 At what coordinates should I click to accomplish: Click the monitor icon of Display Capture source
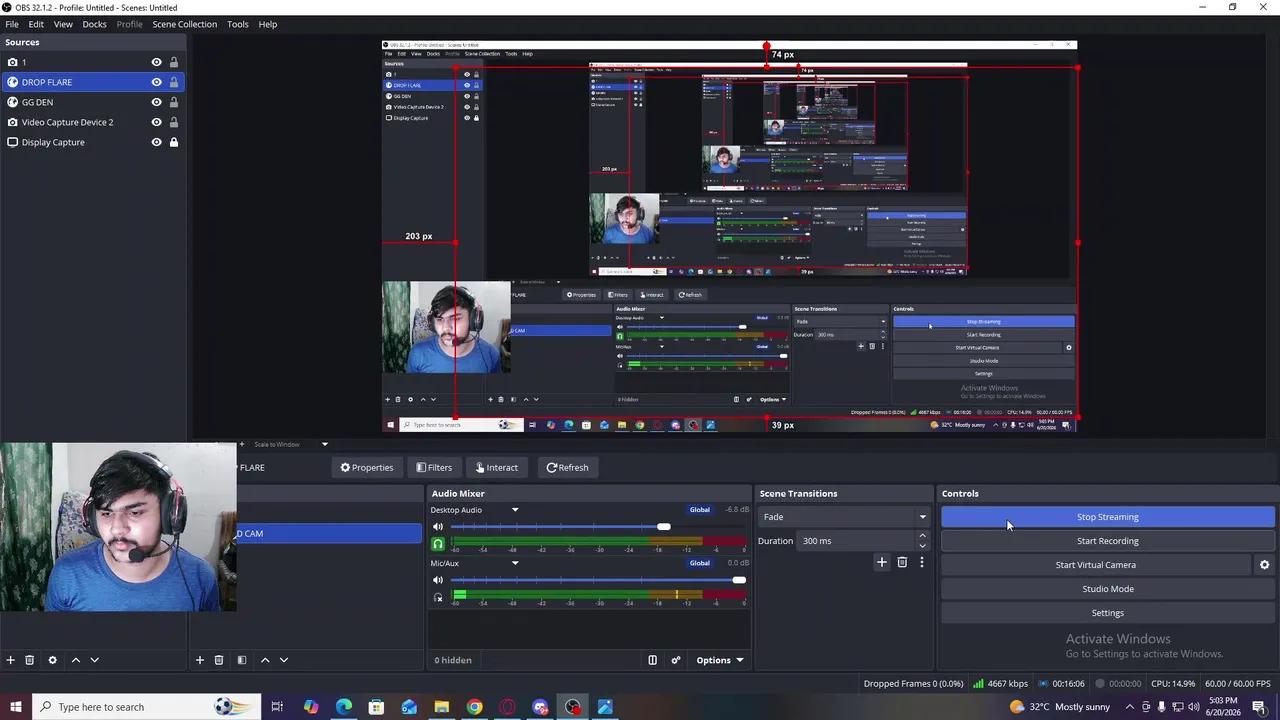pos(12,142)
